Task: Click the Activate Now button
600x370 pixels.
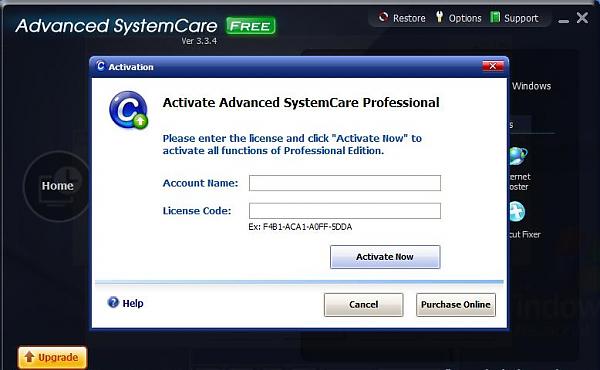Action: [385, 257]
